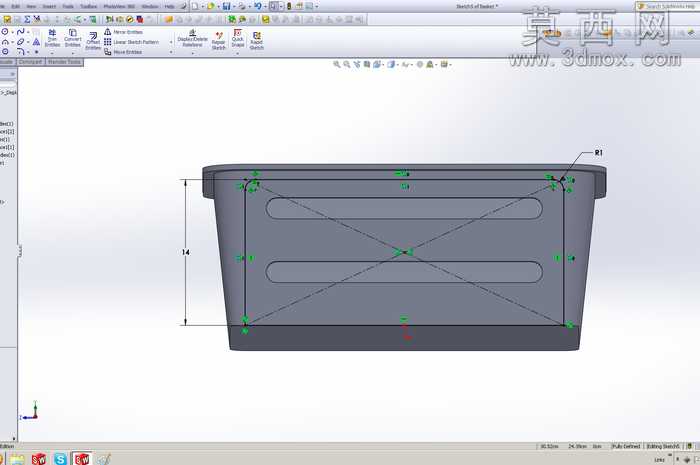
Task: Click active SolidWorks taskbar button
Action: [x=82, y=458]
